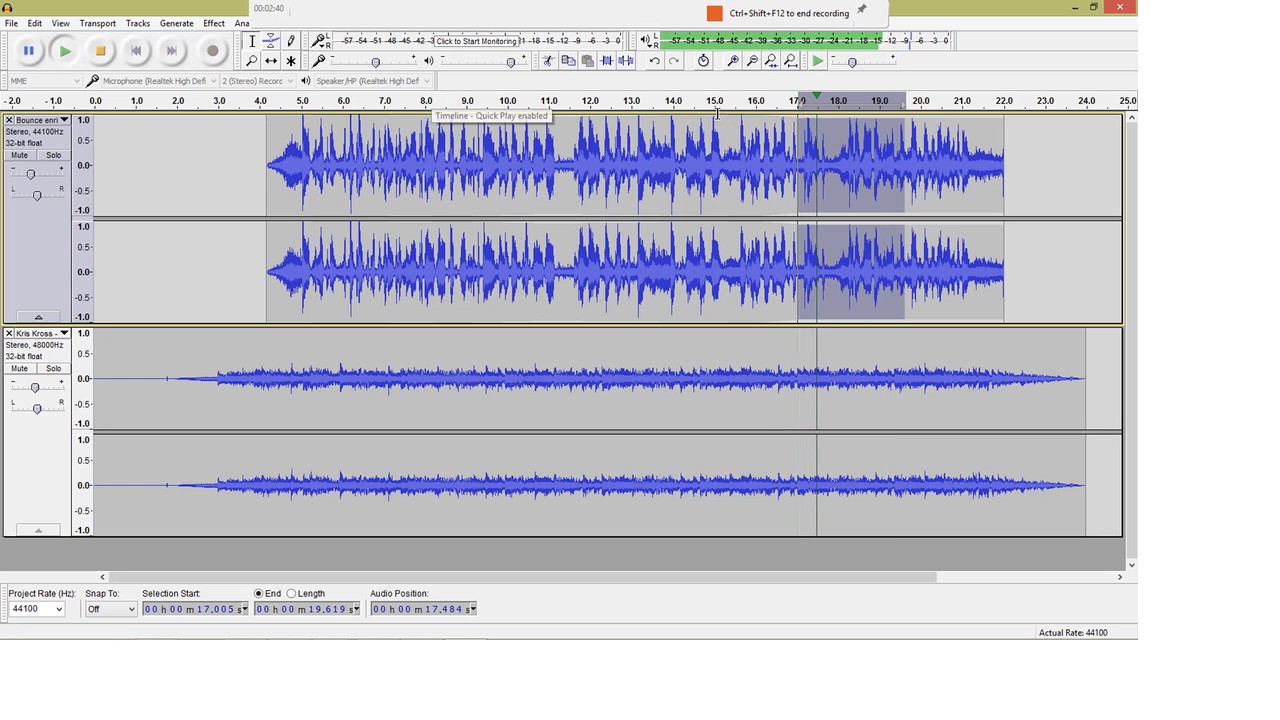This screenshot has height=720, width=1280.
Task: Adjust the Kris Kross track pan slider
Action: tap(37, 408)
